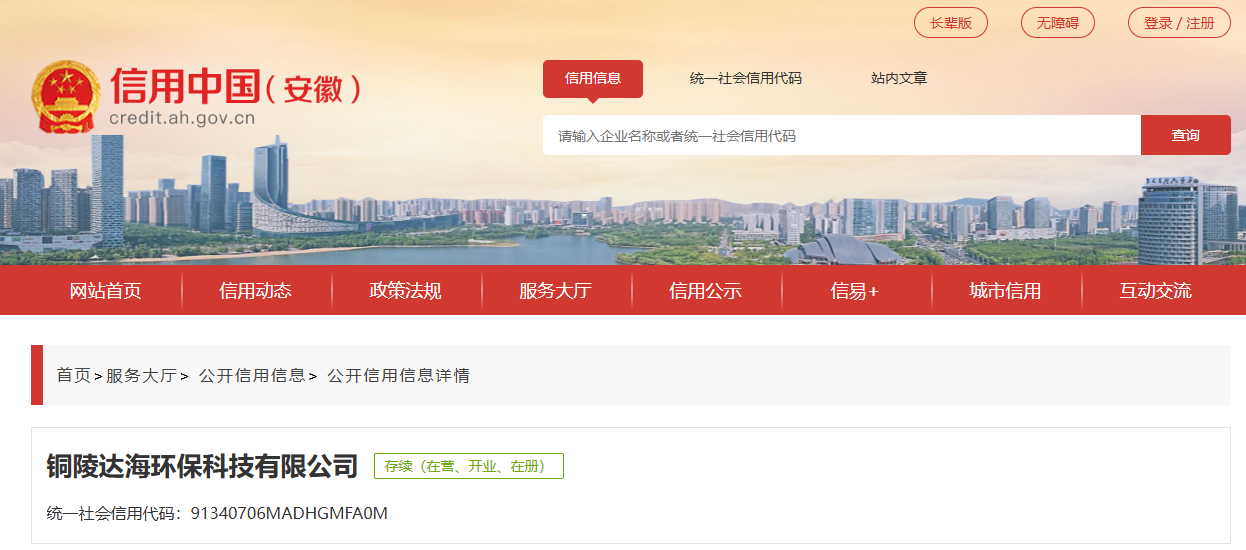This screenshot has height=550, width=1246.
Task: Click the 信用中国（安徽） site title
Action: click(x=236, y=86)
